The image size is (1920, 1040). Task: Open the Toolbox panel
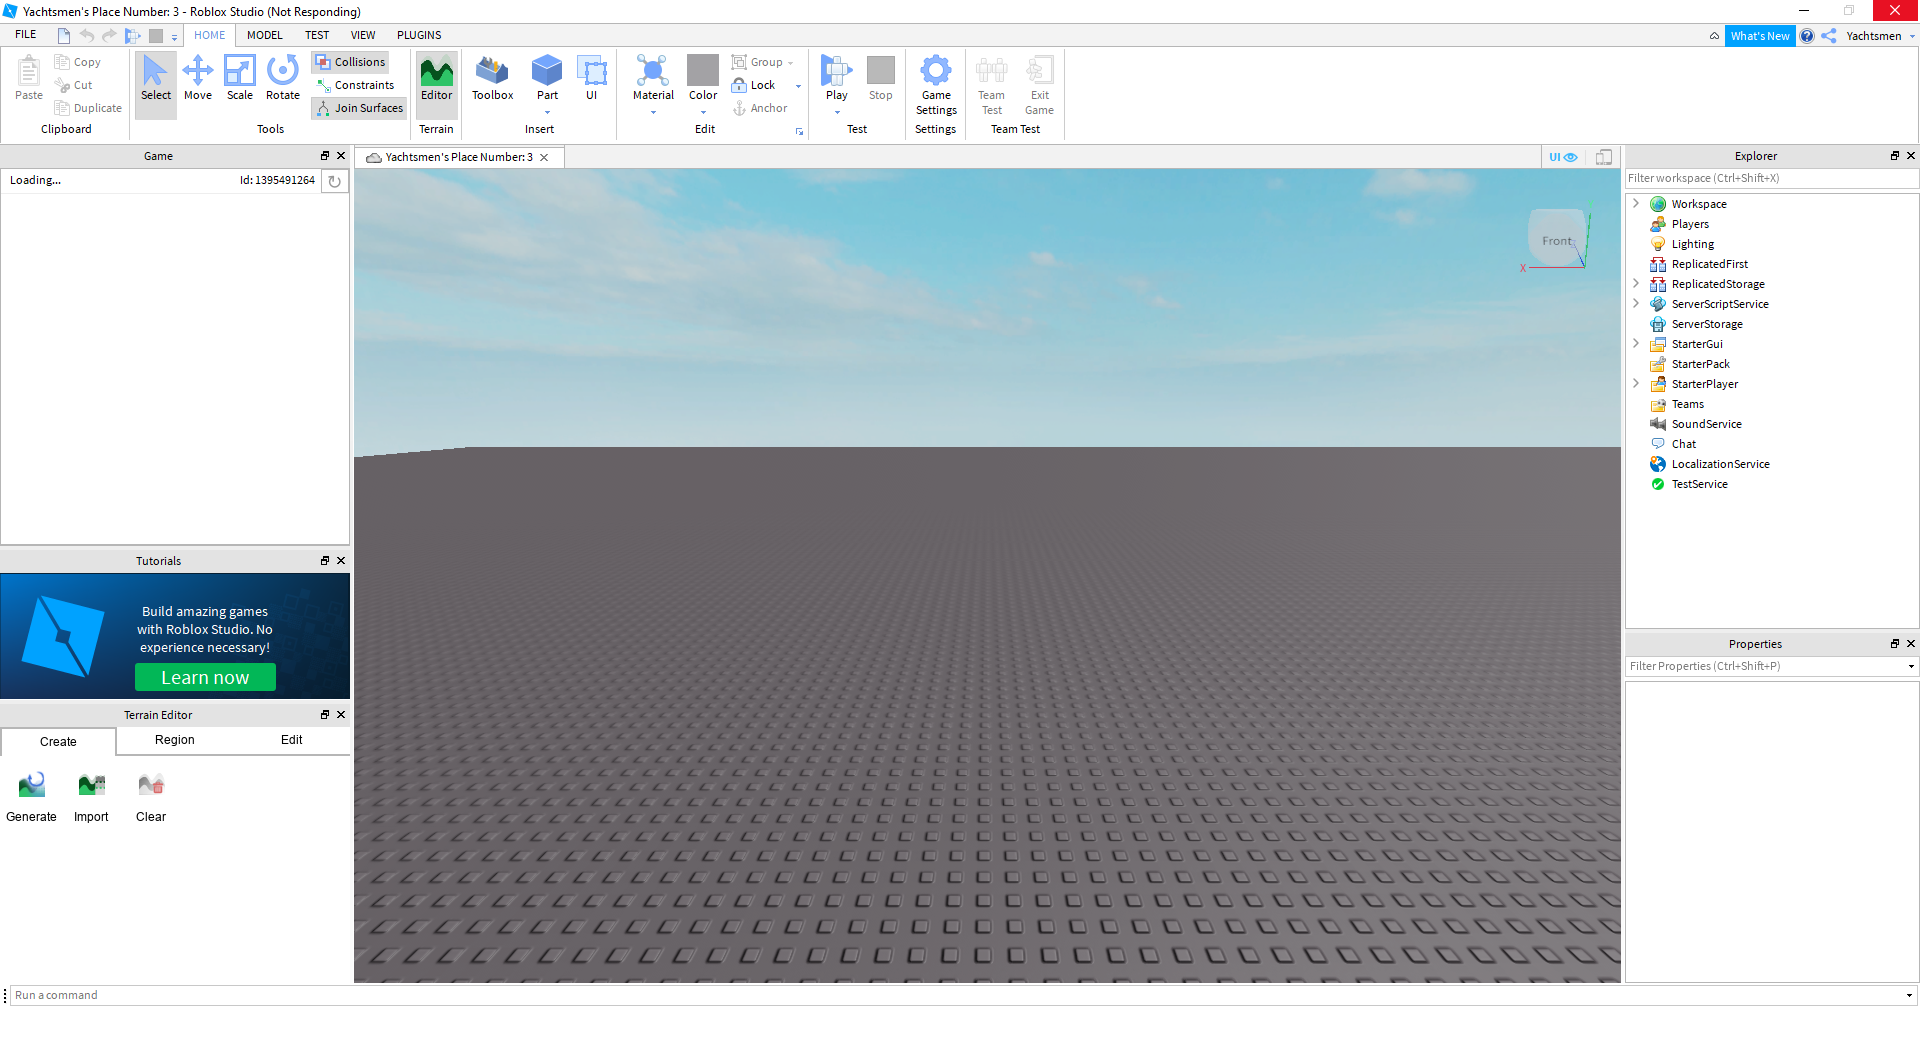(492, 78)
